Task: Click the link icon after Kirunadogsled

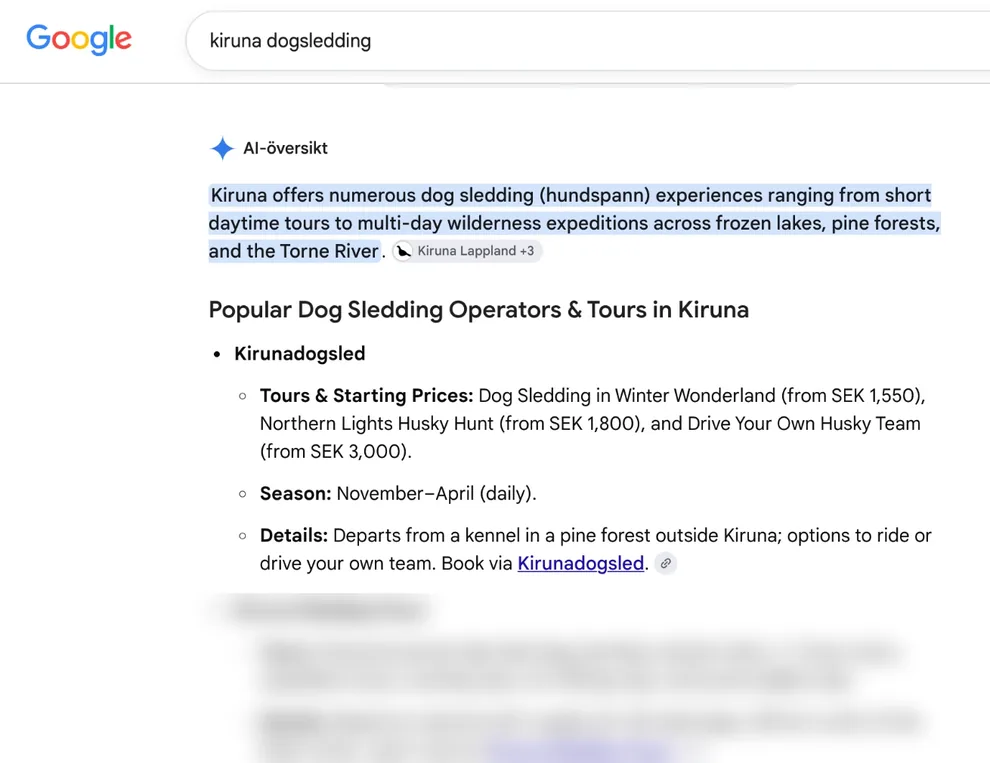Action: (x=665, y=563)
